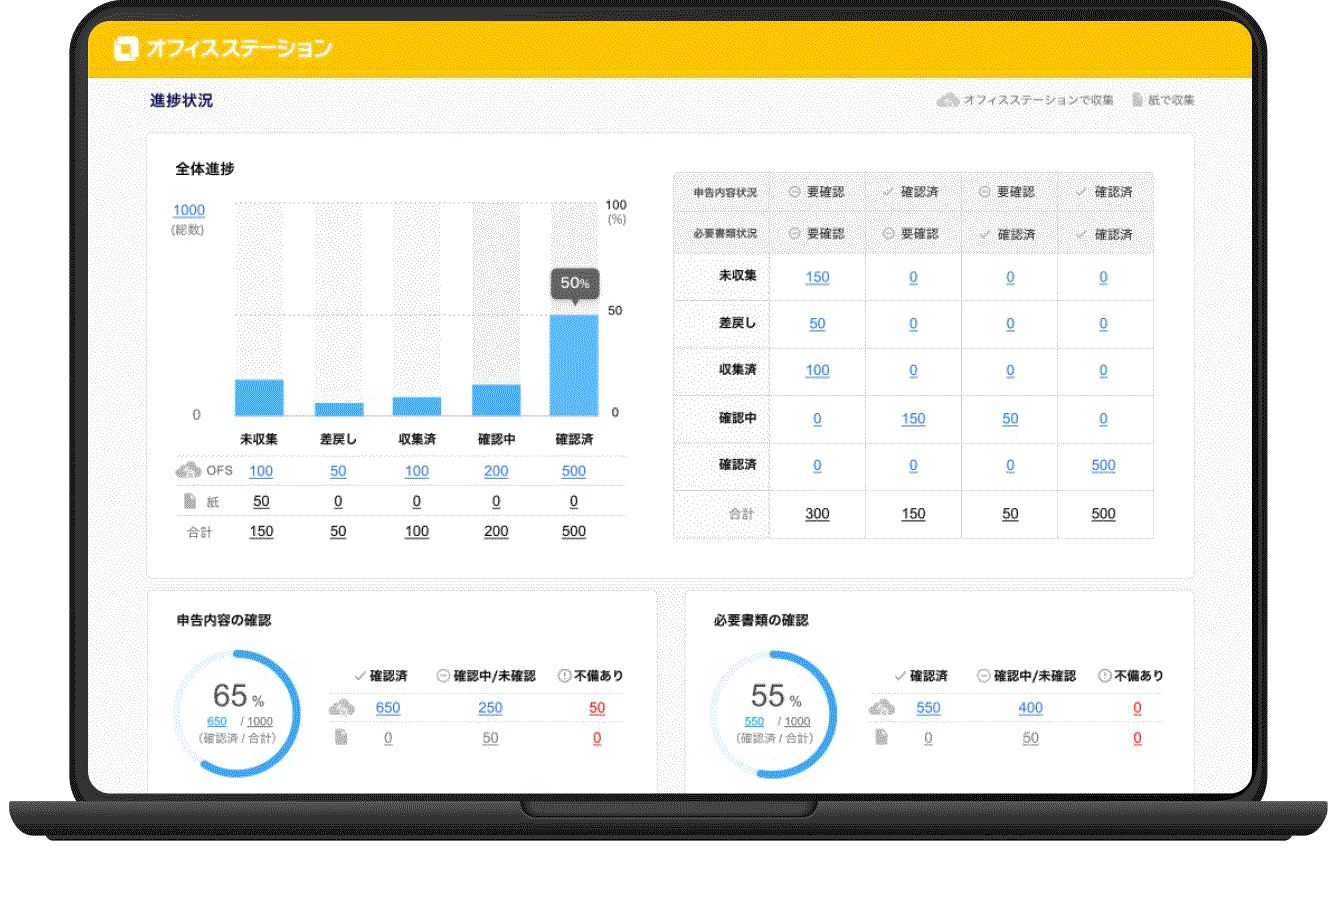This screenshot has width=1332, height=902.
Task: Click the 未収集 bar in the chart
Action: tap(259, 397)
